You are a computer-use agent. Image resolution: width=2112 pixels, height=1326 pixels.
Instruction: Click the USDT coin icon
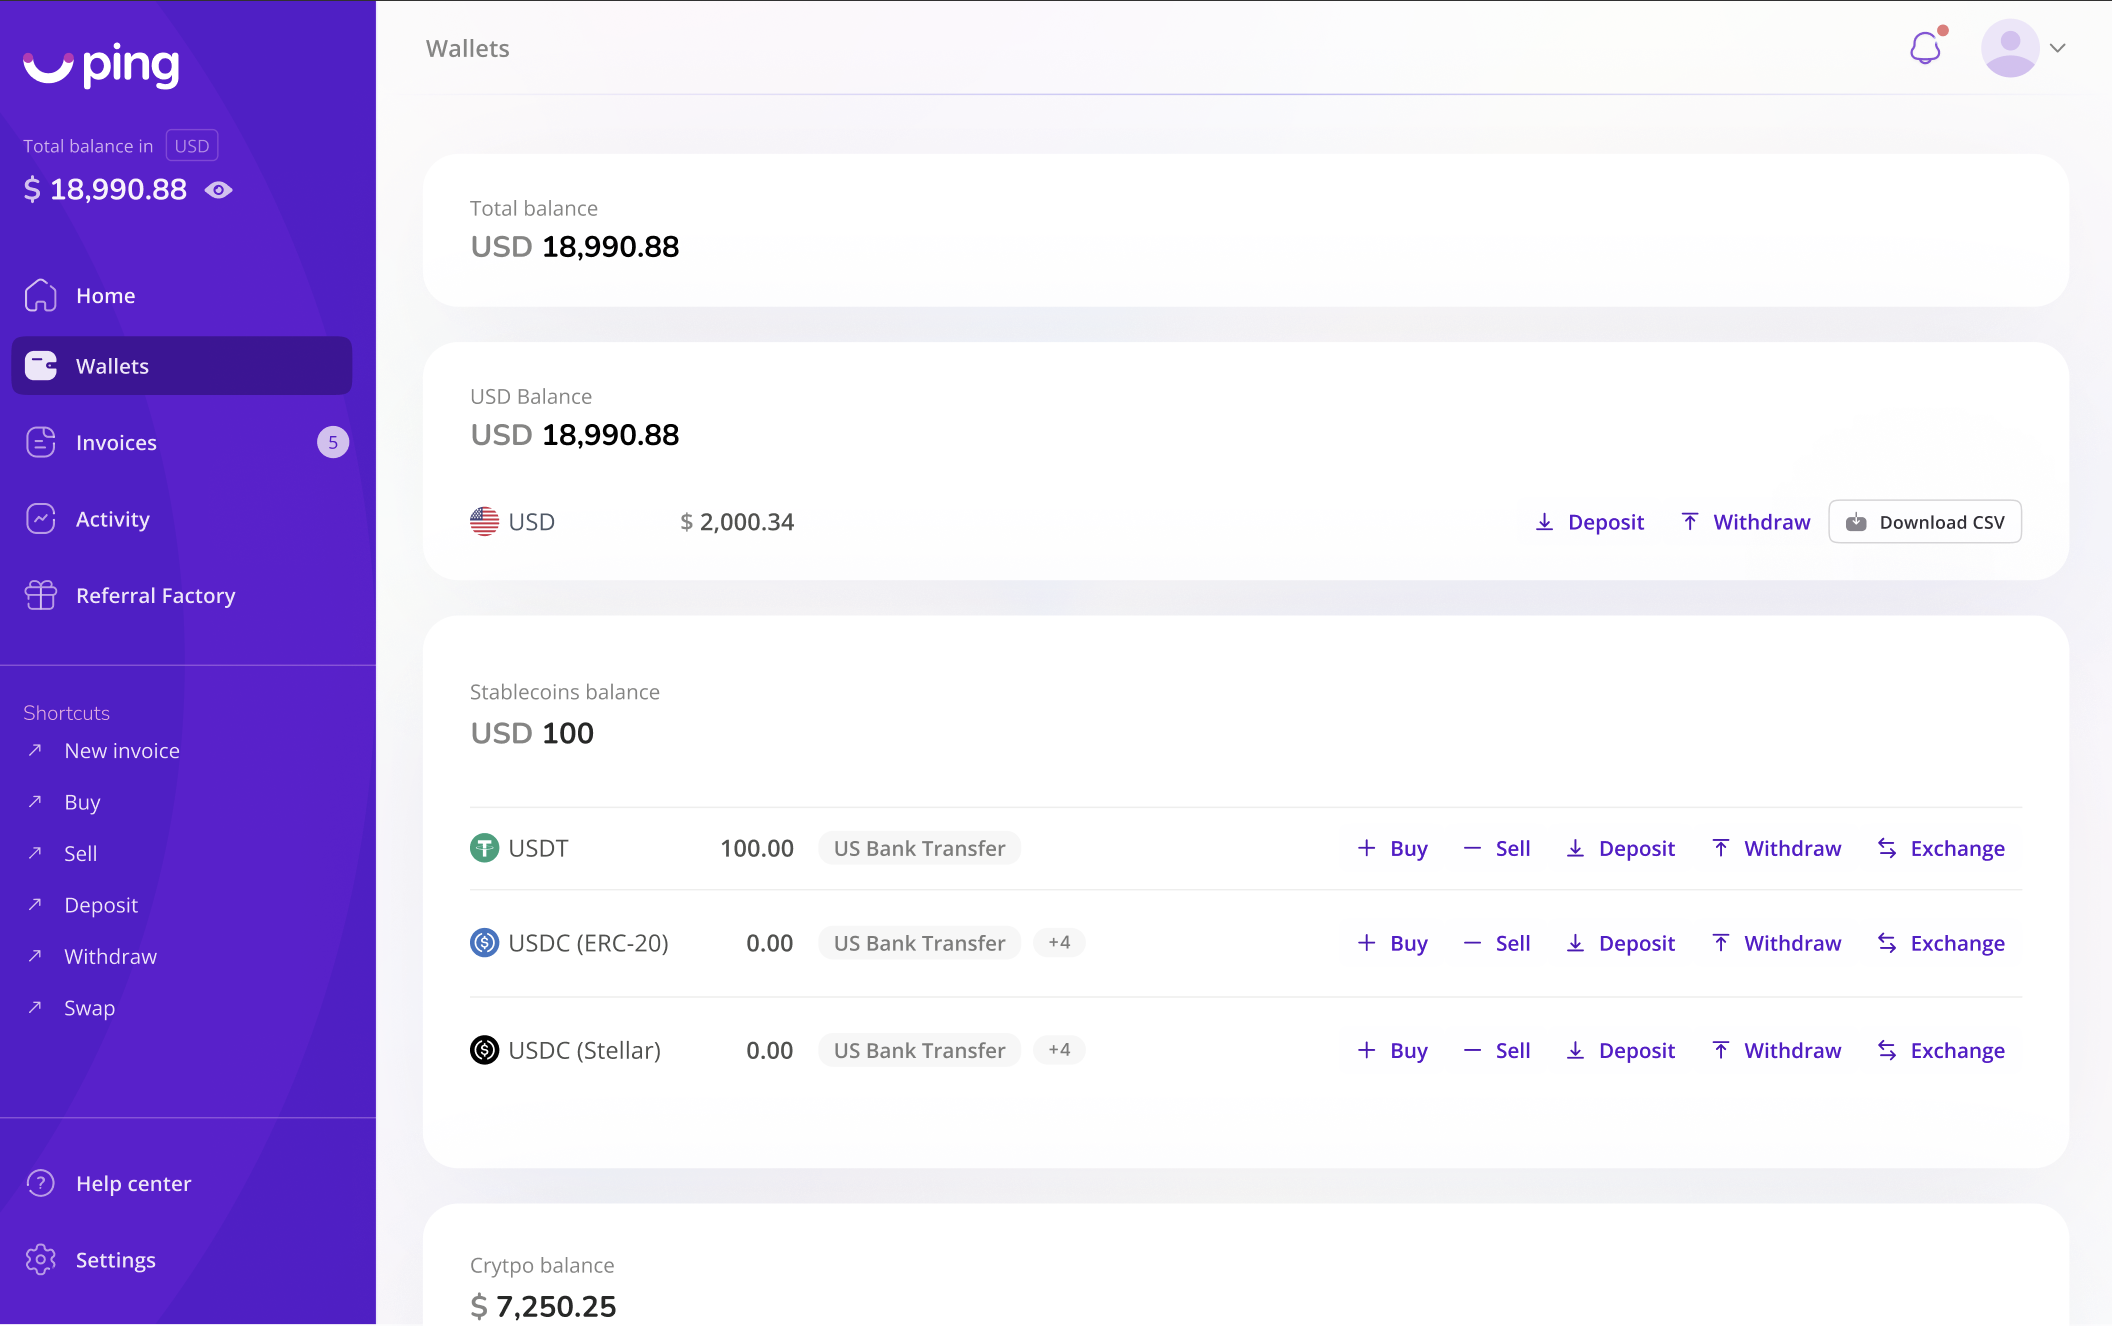(x=484, y=848)
